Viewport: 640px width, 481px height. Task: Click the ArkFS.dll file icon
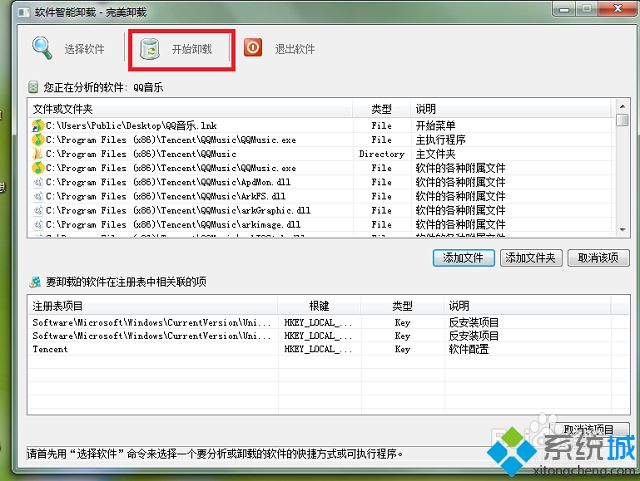(x=38, y=196)
